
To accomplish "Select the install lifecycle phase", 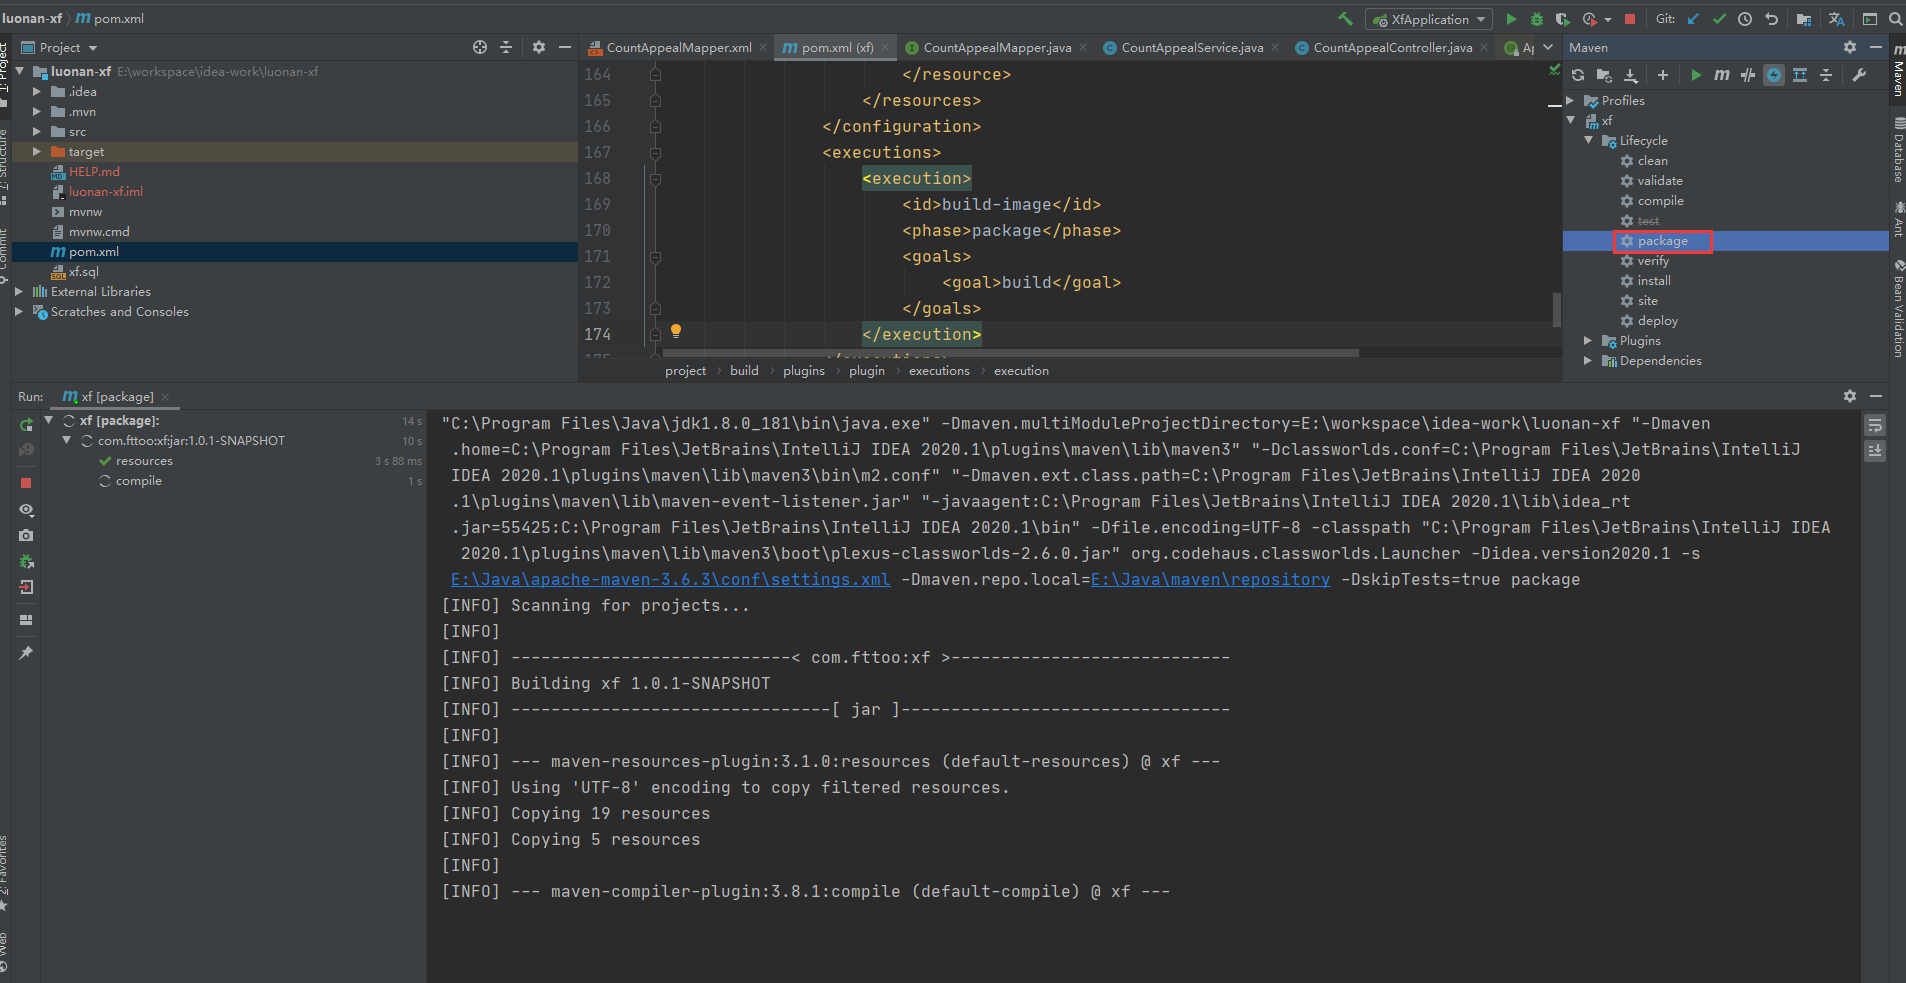I will (x=1654, y=281).
